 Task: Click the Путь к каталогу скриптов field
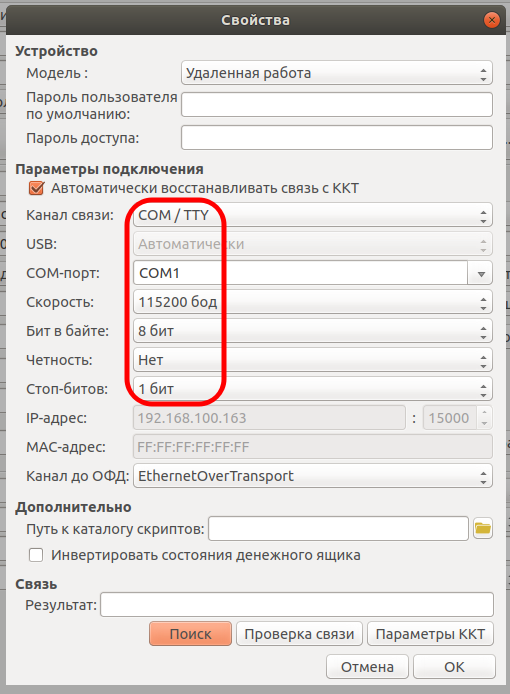tap(338, 528)
